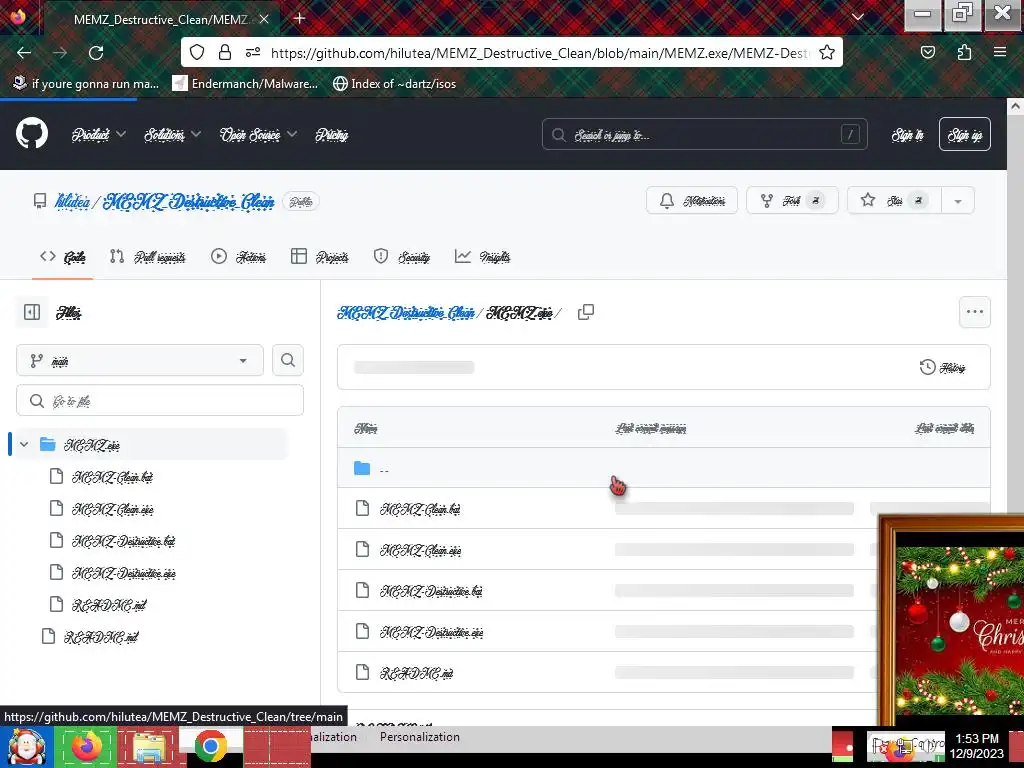This screenshot has height=768, width=1024.
Task: Select the root README.md in file tree
Action: point(101,636)
